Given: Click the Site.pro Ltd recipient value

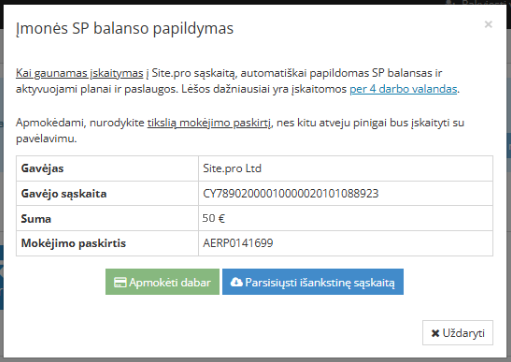Looking at the screenshot, I should [232, 168].
